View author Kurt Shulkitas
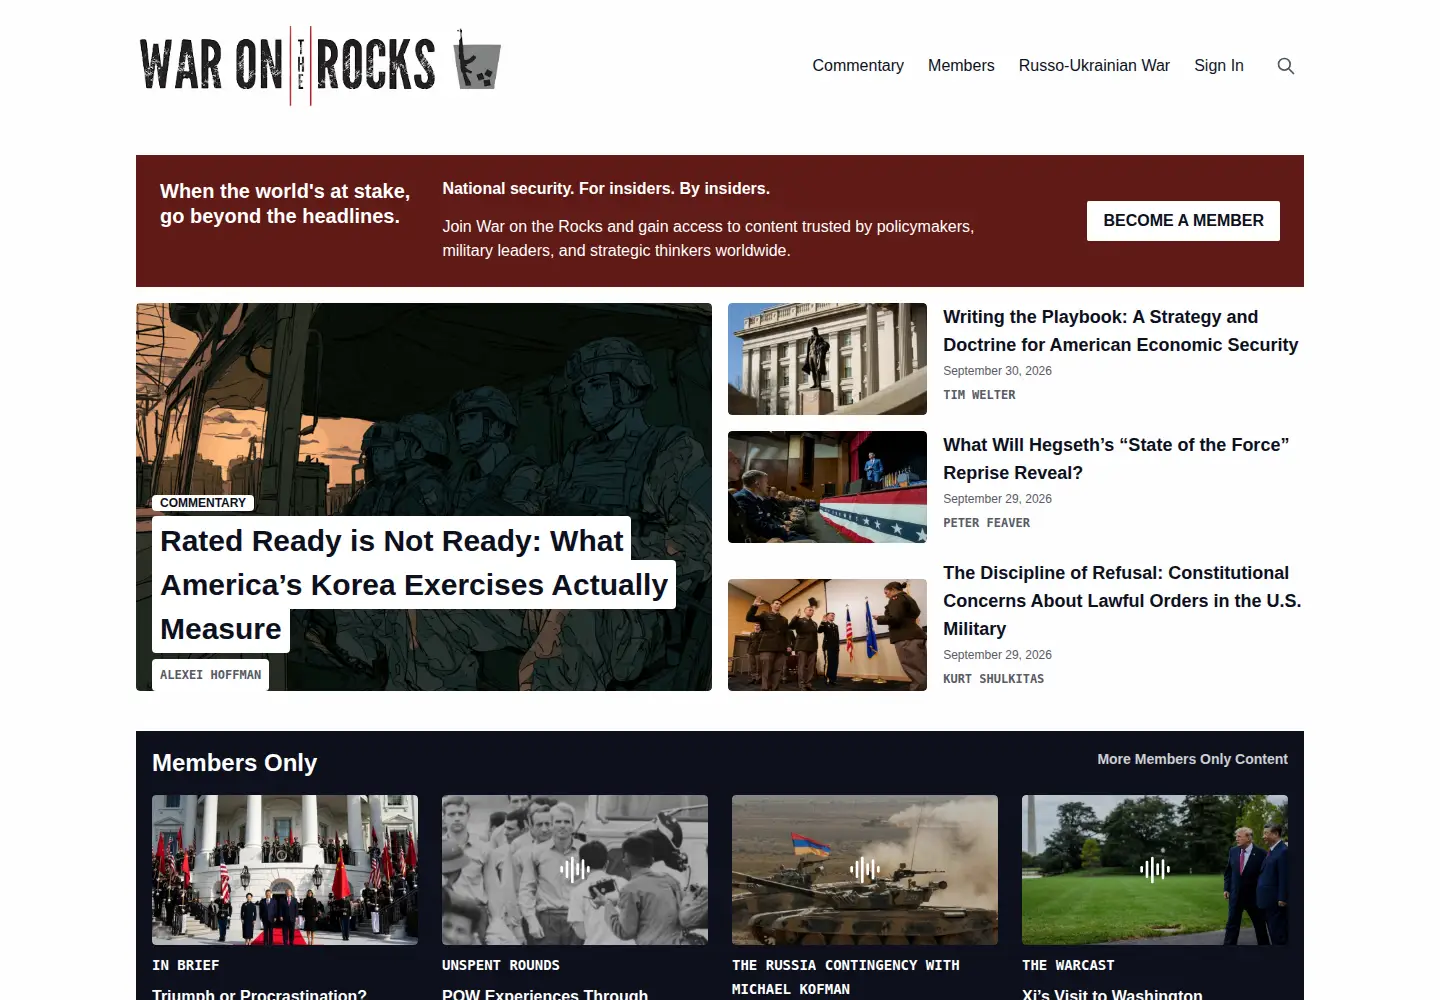This screenshot has height=1000, width=1440. 993,679
